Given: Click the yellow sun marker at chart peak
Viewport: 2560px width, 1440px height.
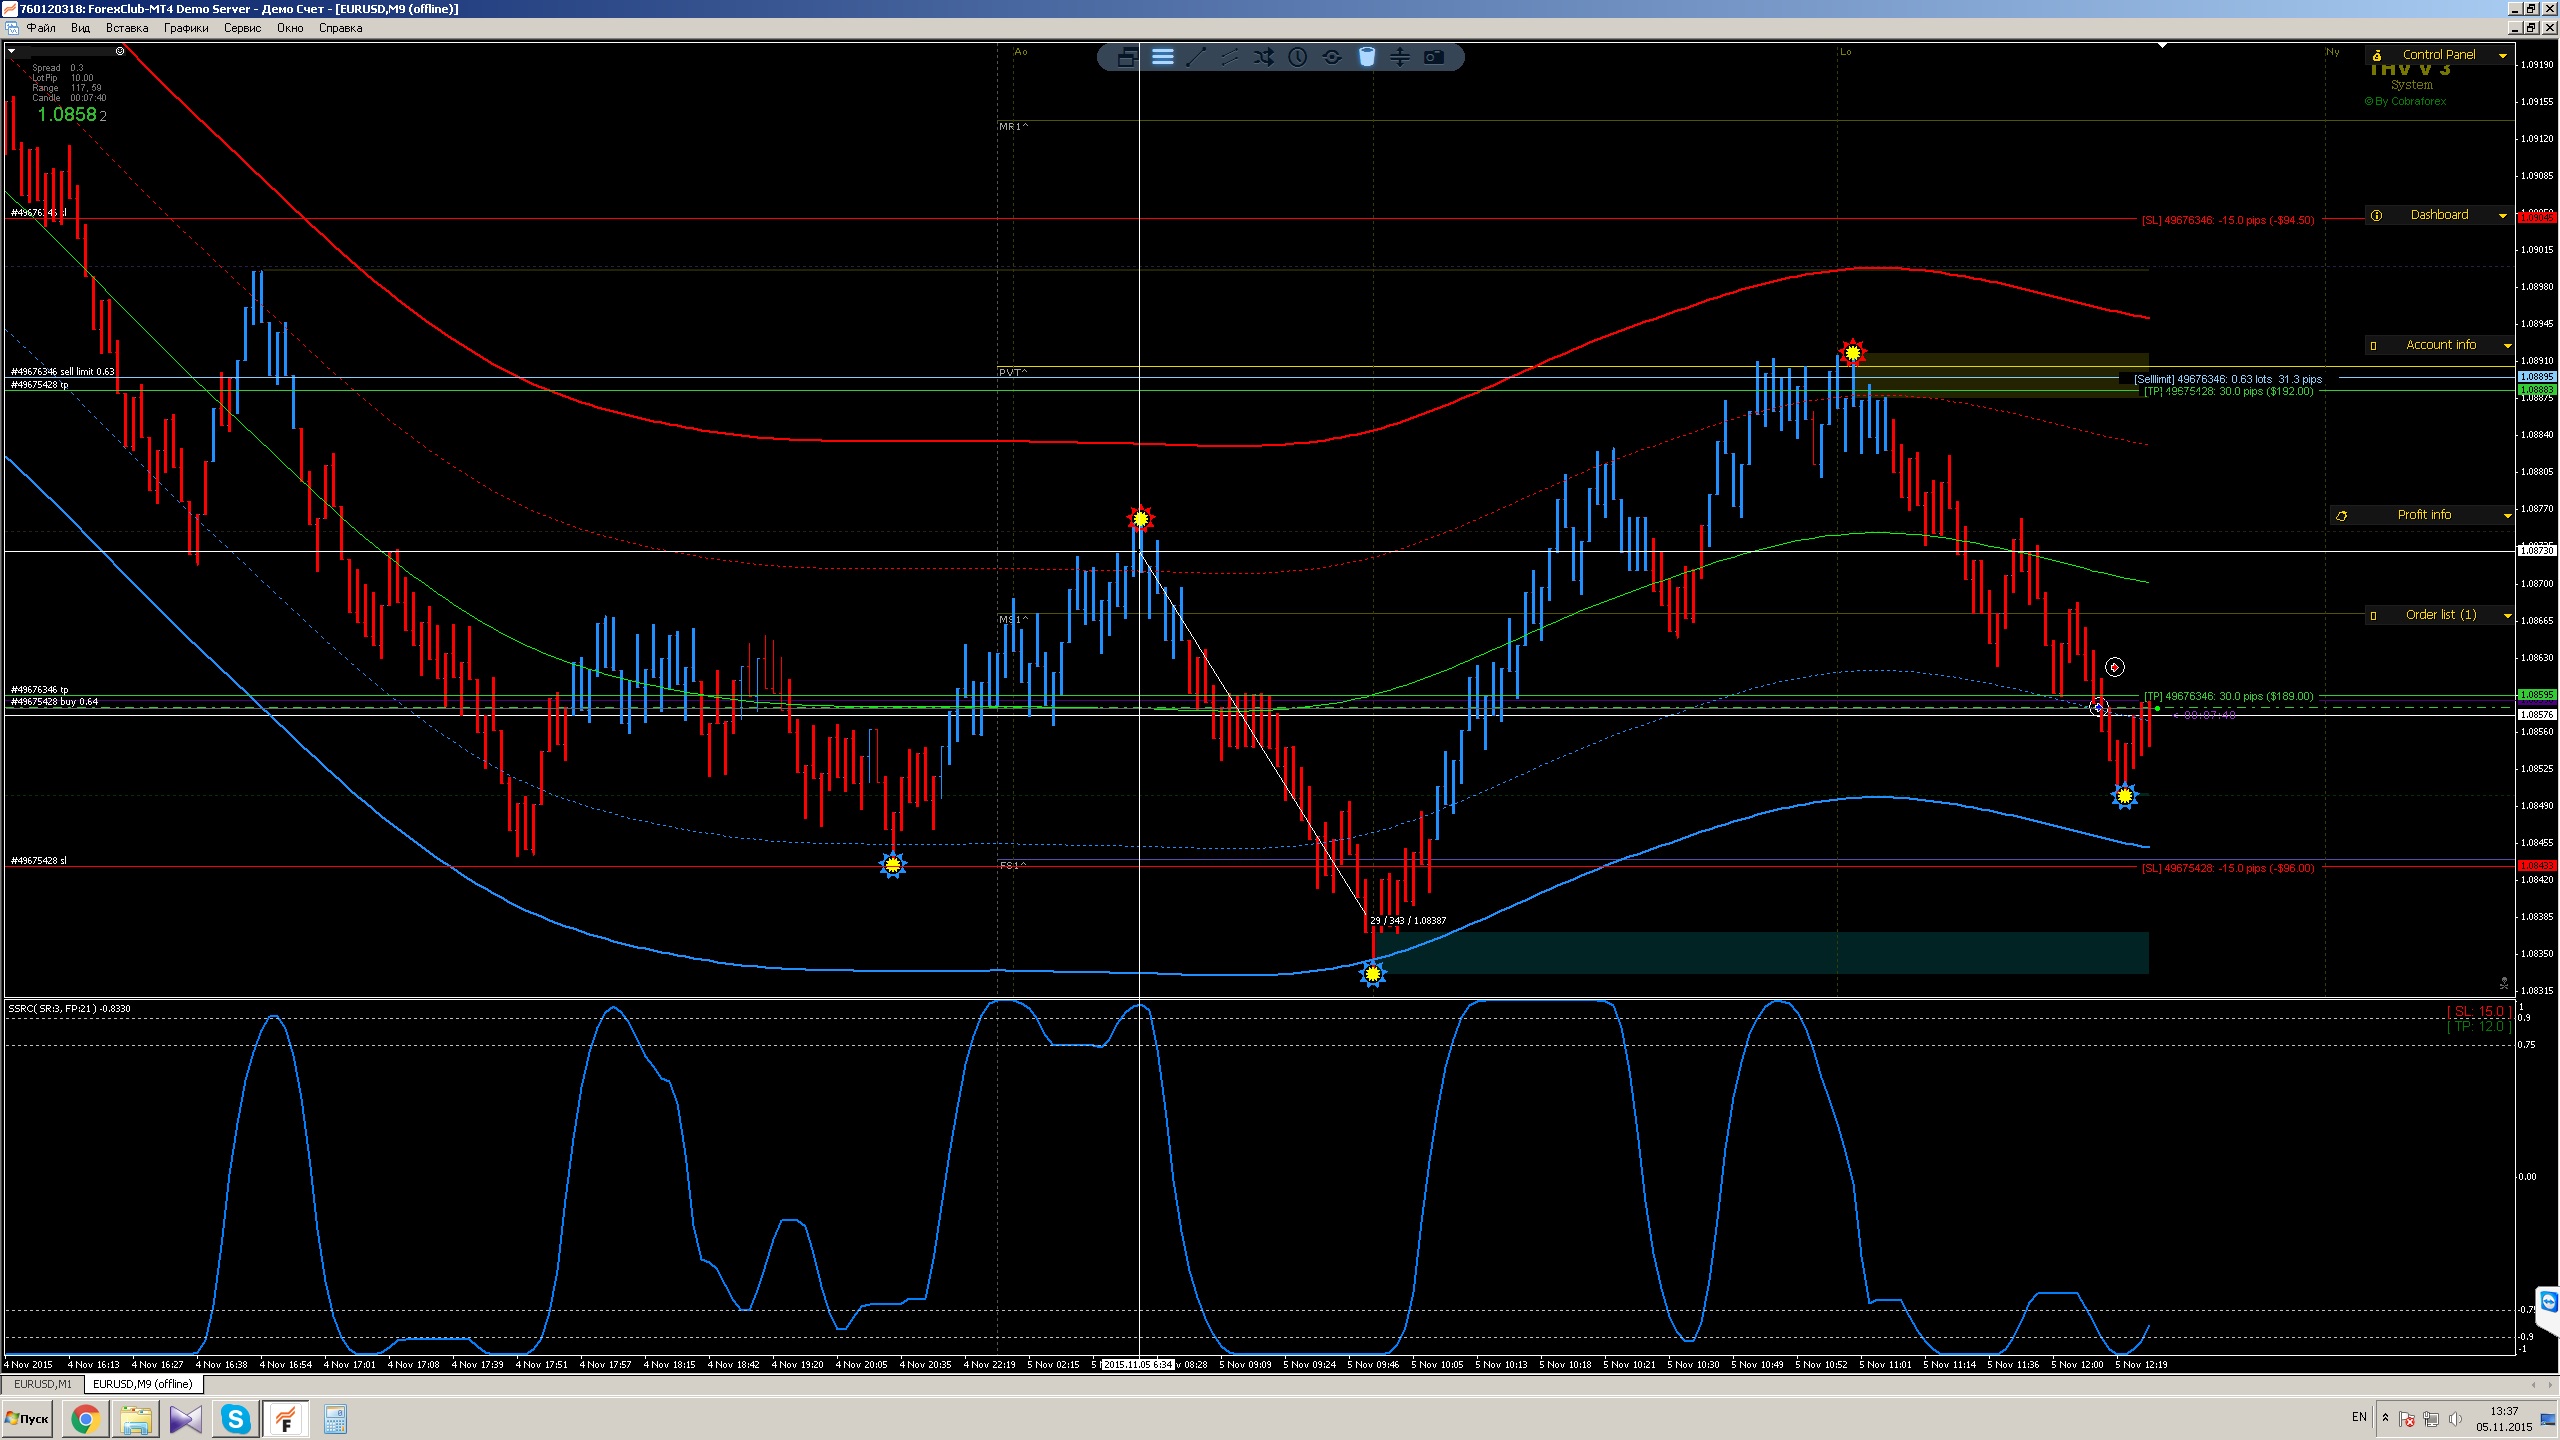Looking at the screenshot, I should (1853, 352).
